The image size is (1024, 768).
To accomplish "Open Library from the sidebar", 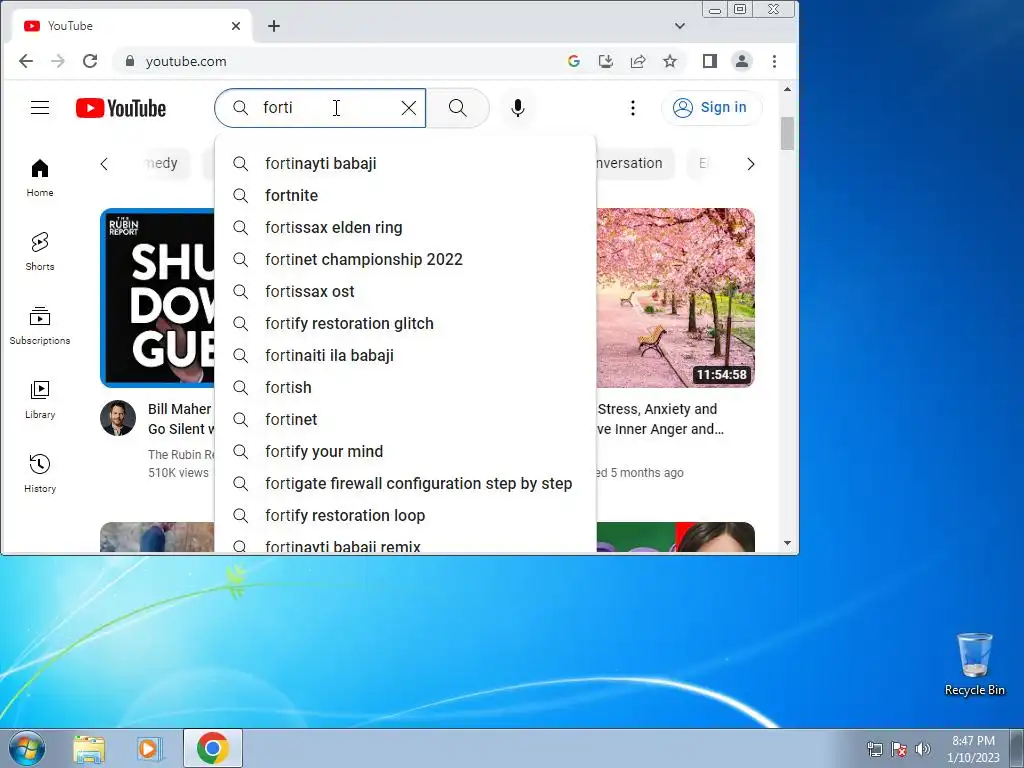I will (x=40, y=400).
